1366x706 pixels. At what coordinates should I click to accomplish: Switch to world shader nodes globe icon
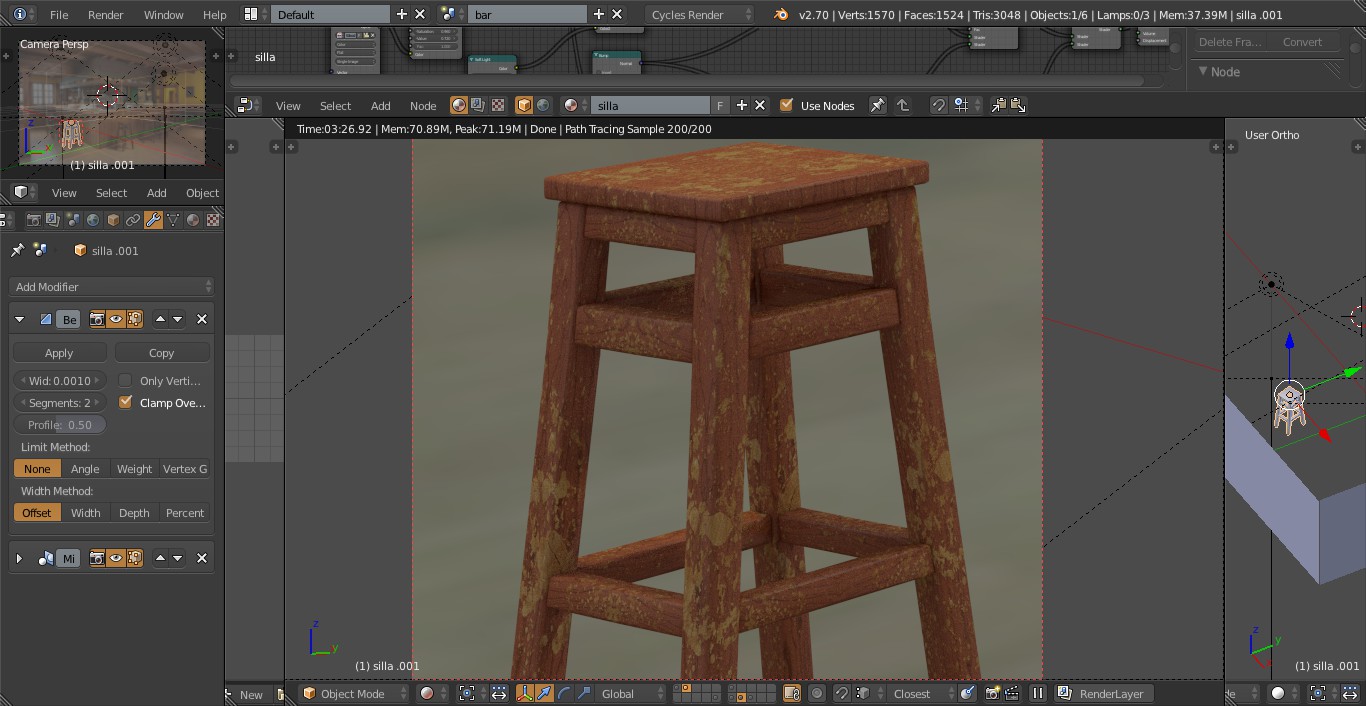click(x=543, y=105)
